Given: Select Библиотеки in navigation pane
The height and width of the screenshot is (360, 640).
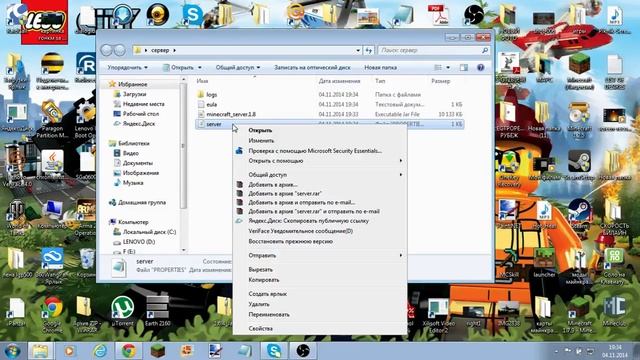Looking at the screenshot, I should [133, 144].
